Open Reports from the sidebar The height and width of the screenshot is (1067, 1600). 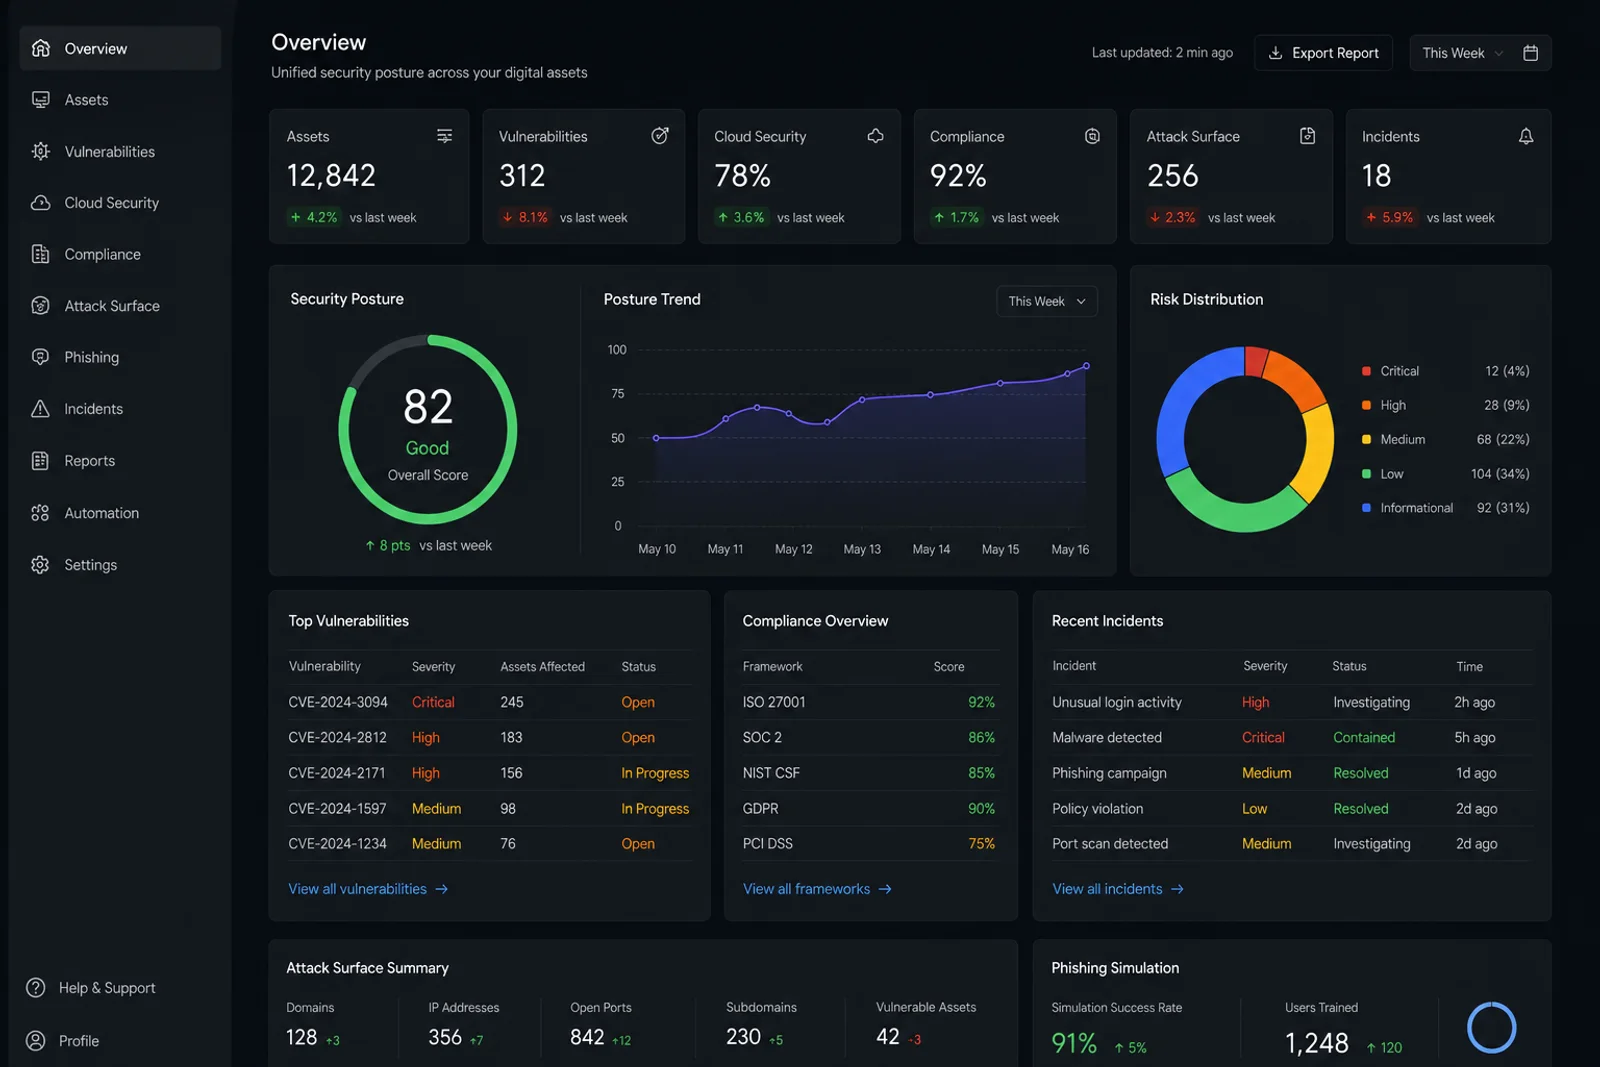[x=120, y=461]
